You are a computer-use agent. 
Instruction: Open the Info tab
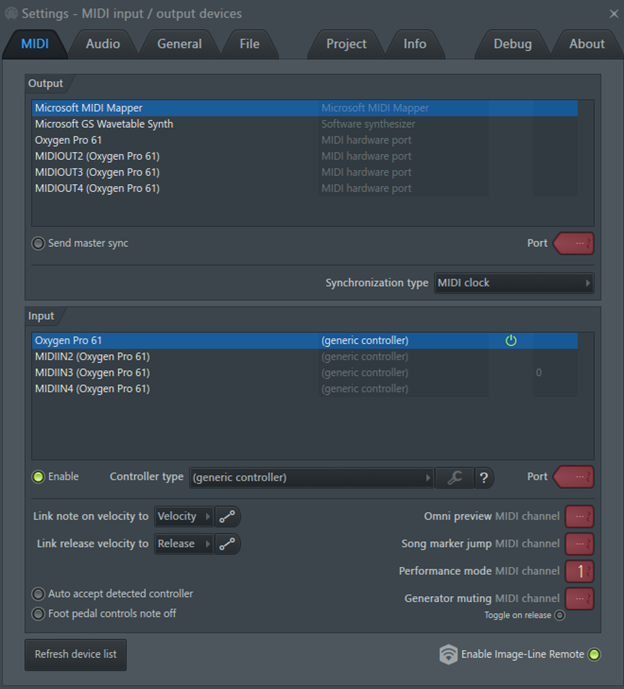click(414, 44)
